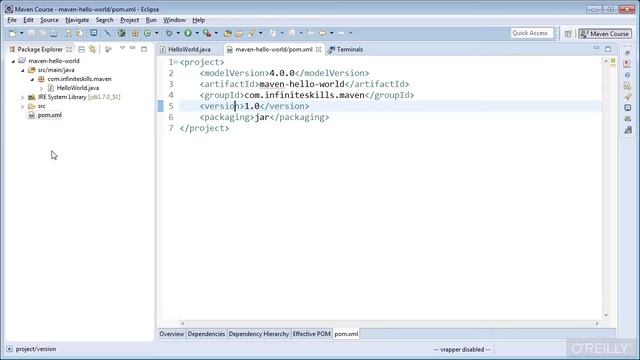Click the Open Perspective icon

(568, 34)
